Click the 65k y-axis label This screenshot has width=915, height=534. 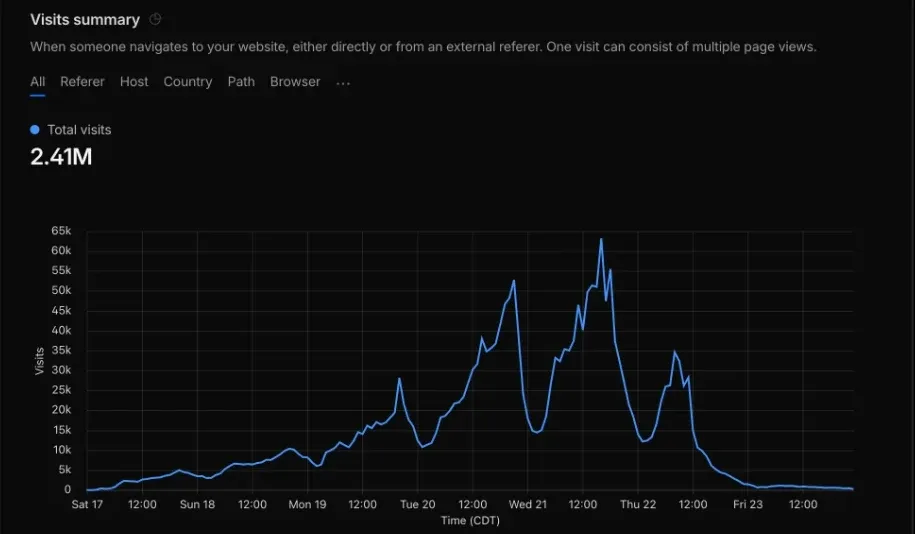click(61, 231)
